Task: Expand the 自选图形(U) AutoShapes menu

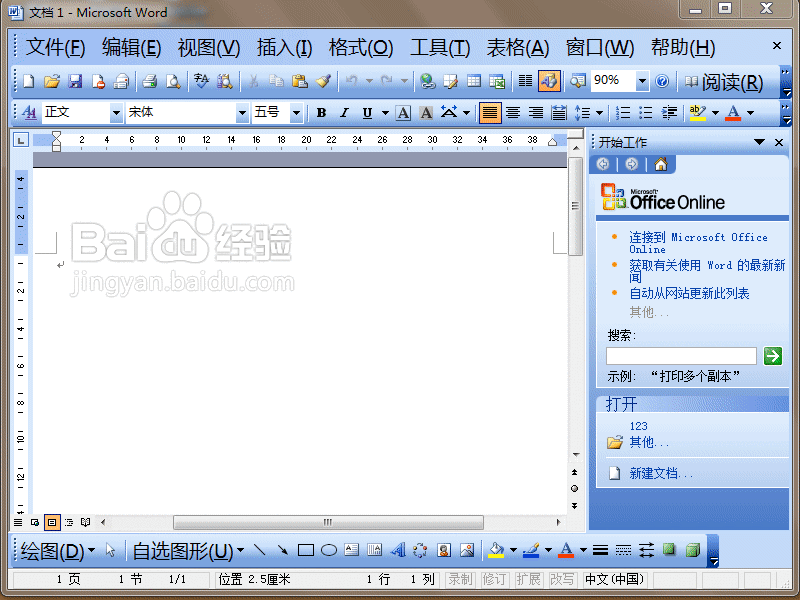Action: click(188, 551)
